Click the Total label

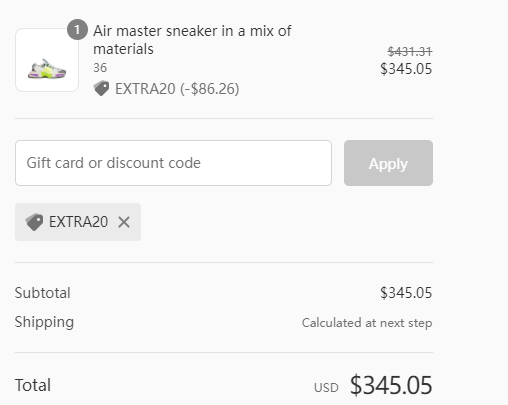[x=33, y=385]
